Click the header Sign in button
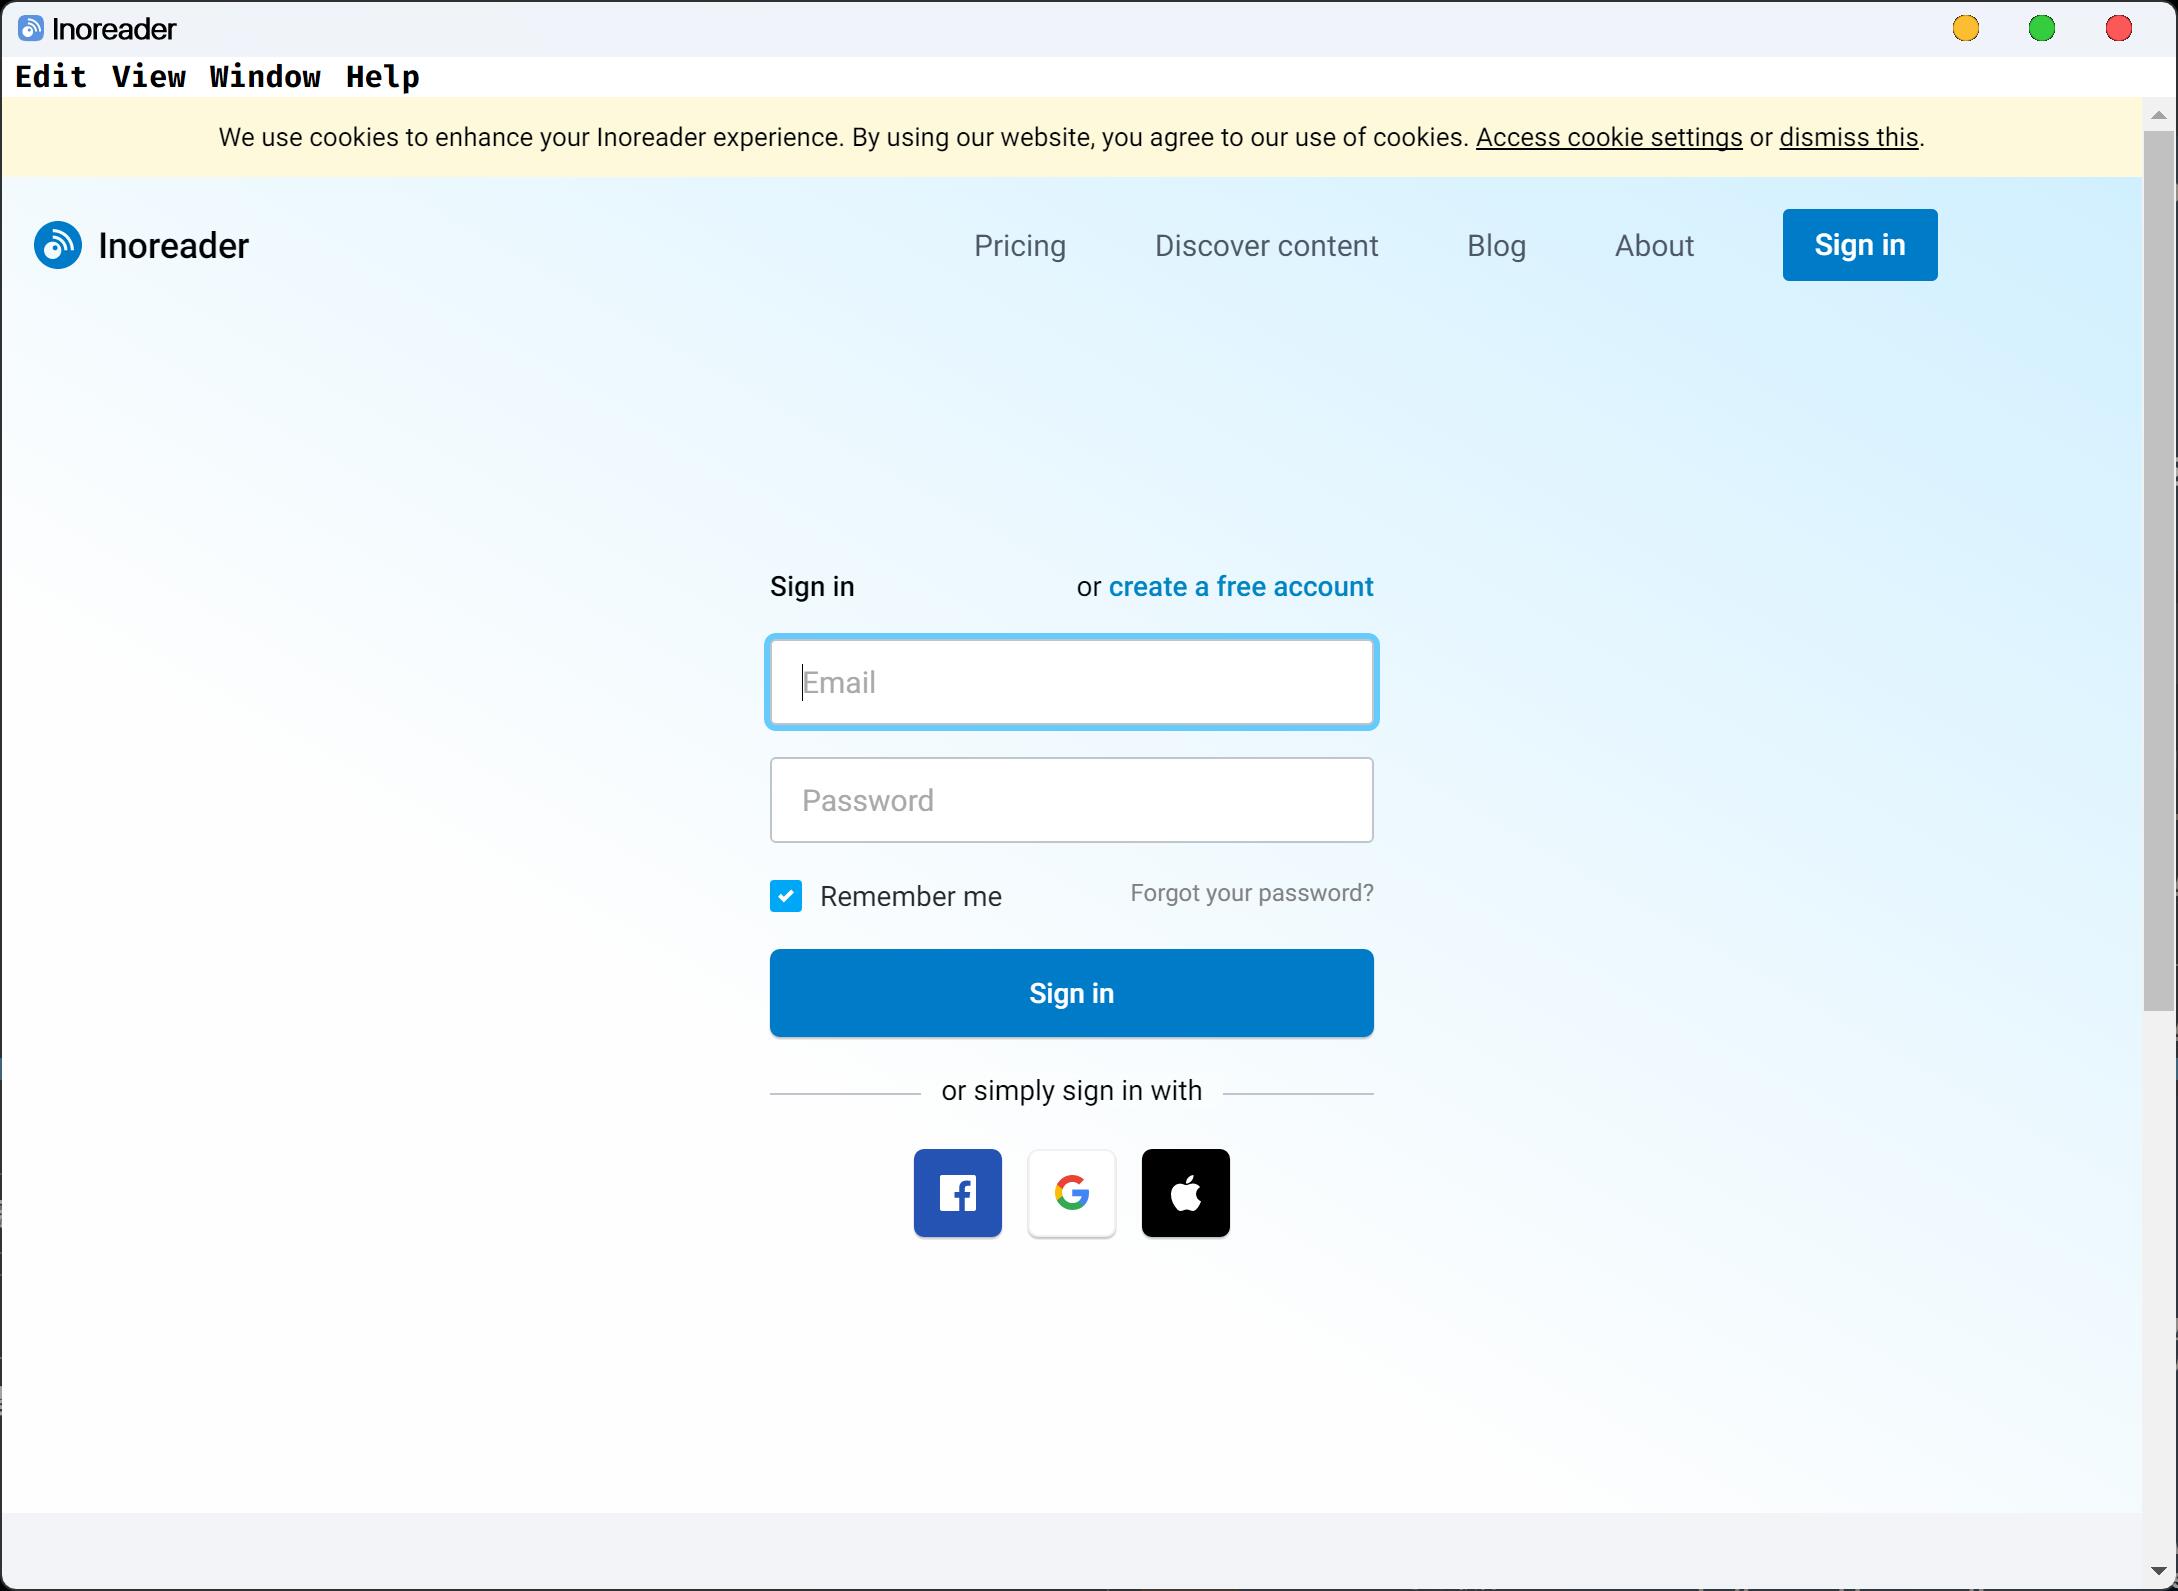 [1859, 245]
